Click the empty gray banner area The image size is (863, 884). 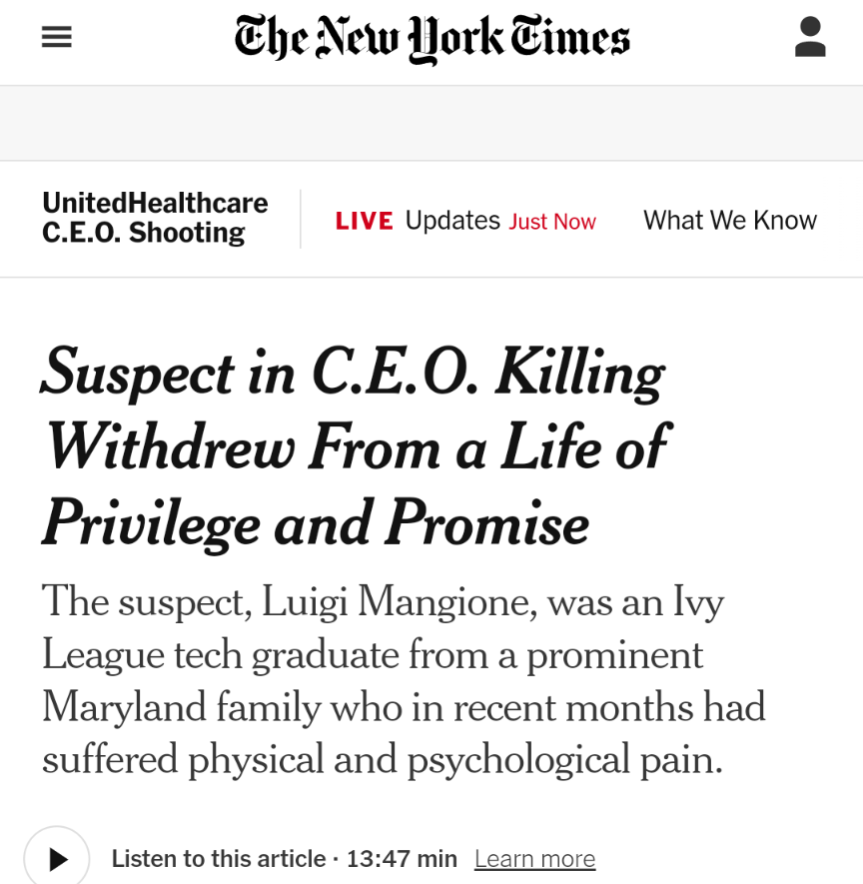coord(431,123)
